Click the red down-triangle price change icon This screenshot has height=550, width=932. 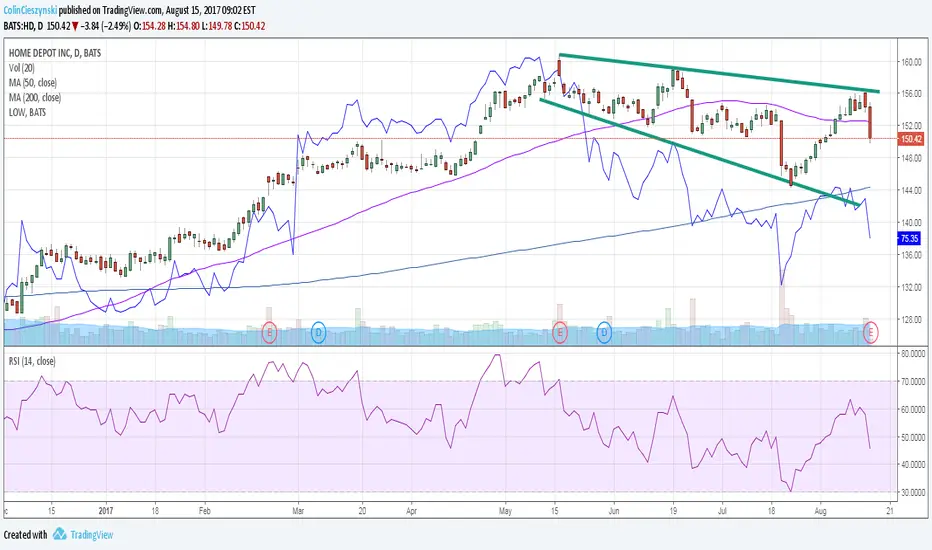tap(75, 26)
